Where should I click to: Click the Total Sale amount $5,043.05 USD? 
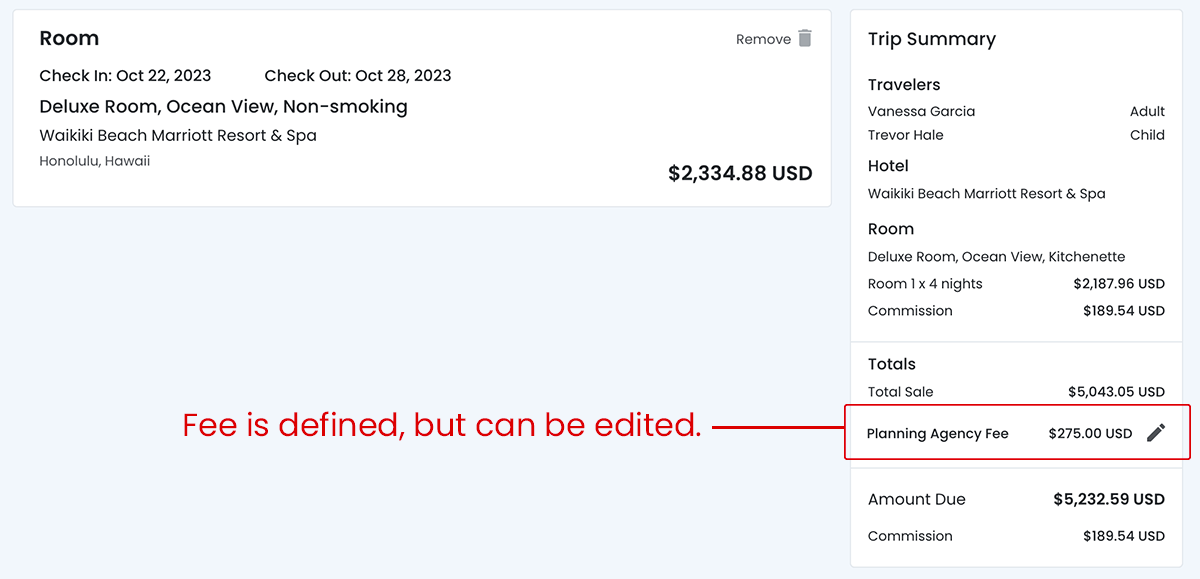coord(1116,392)
